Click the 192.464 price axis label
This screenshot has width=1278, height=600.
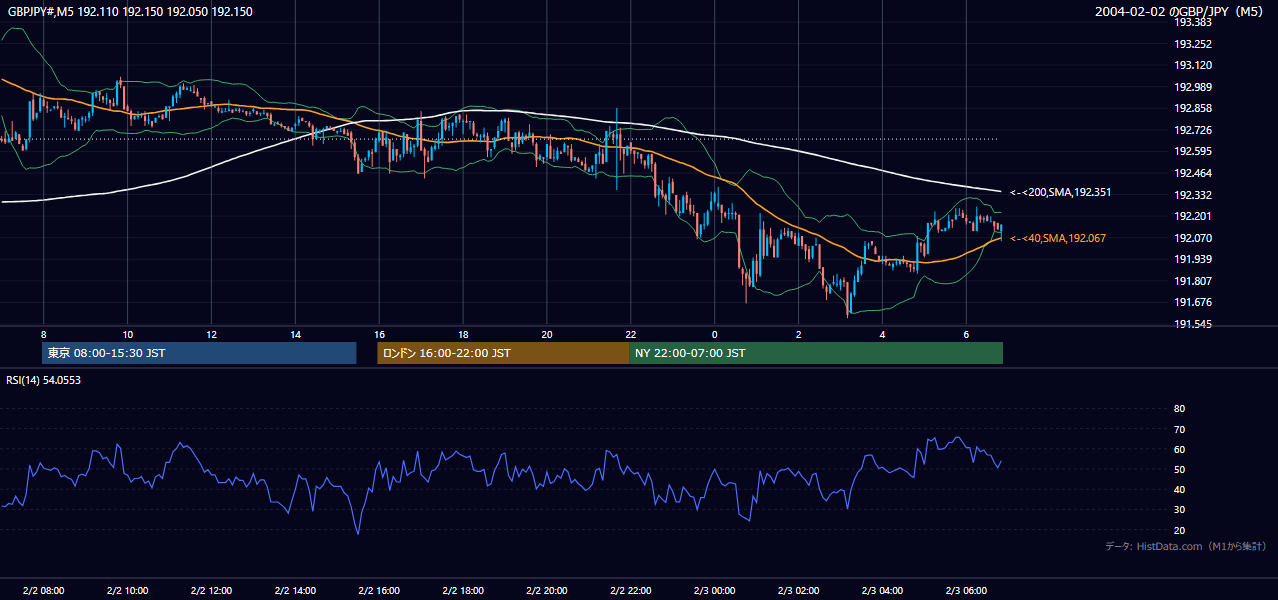click(1193, 173)
